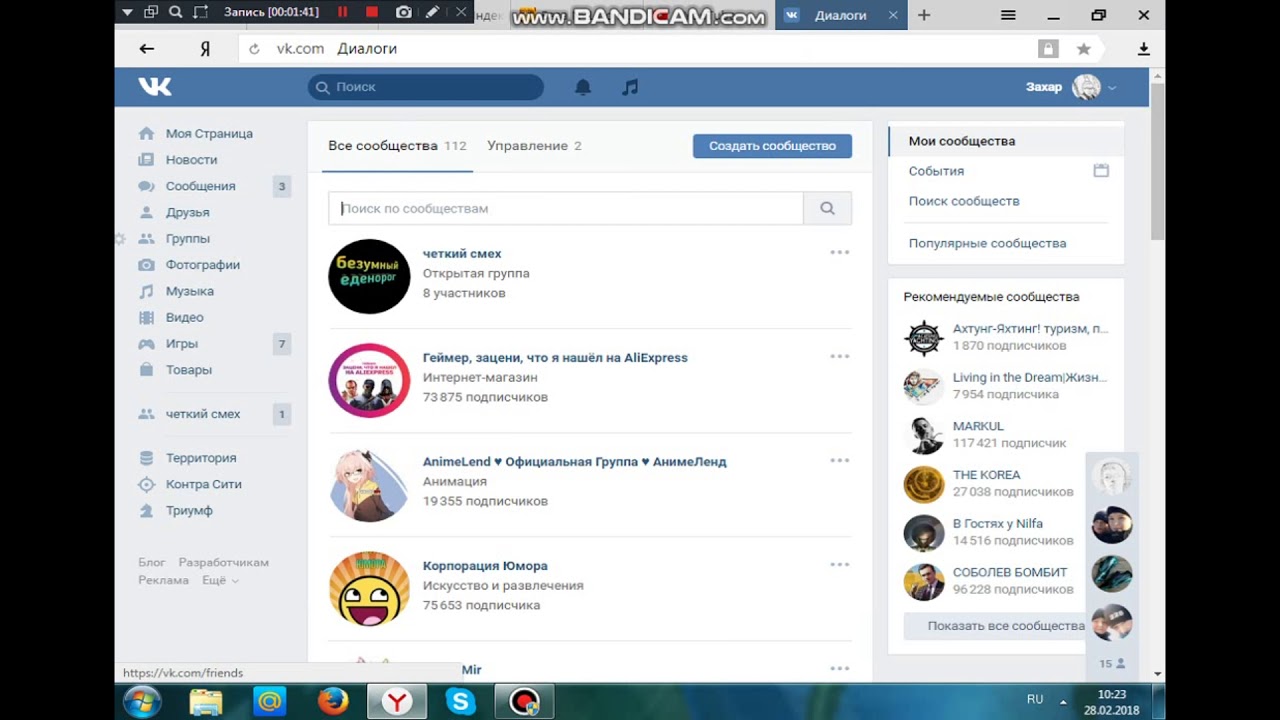Open Корпорация Юмора group title
Image resolution: width=1280 pixels, height=720 pixels.
[x=485, y=566]
